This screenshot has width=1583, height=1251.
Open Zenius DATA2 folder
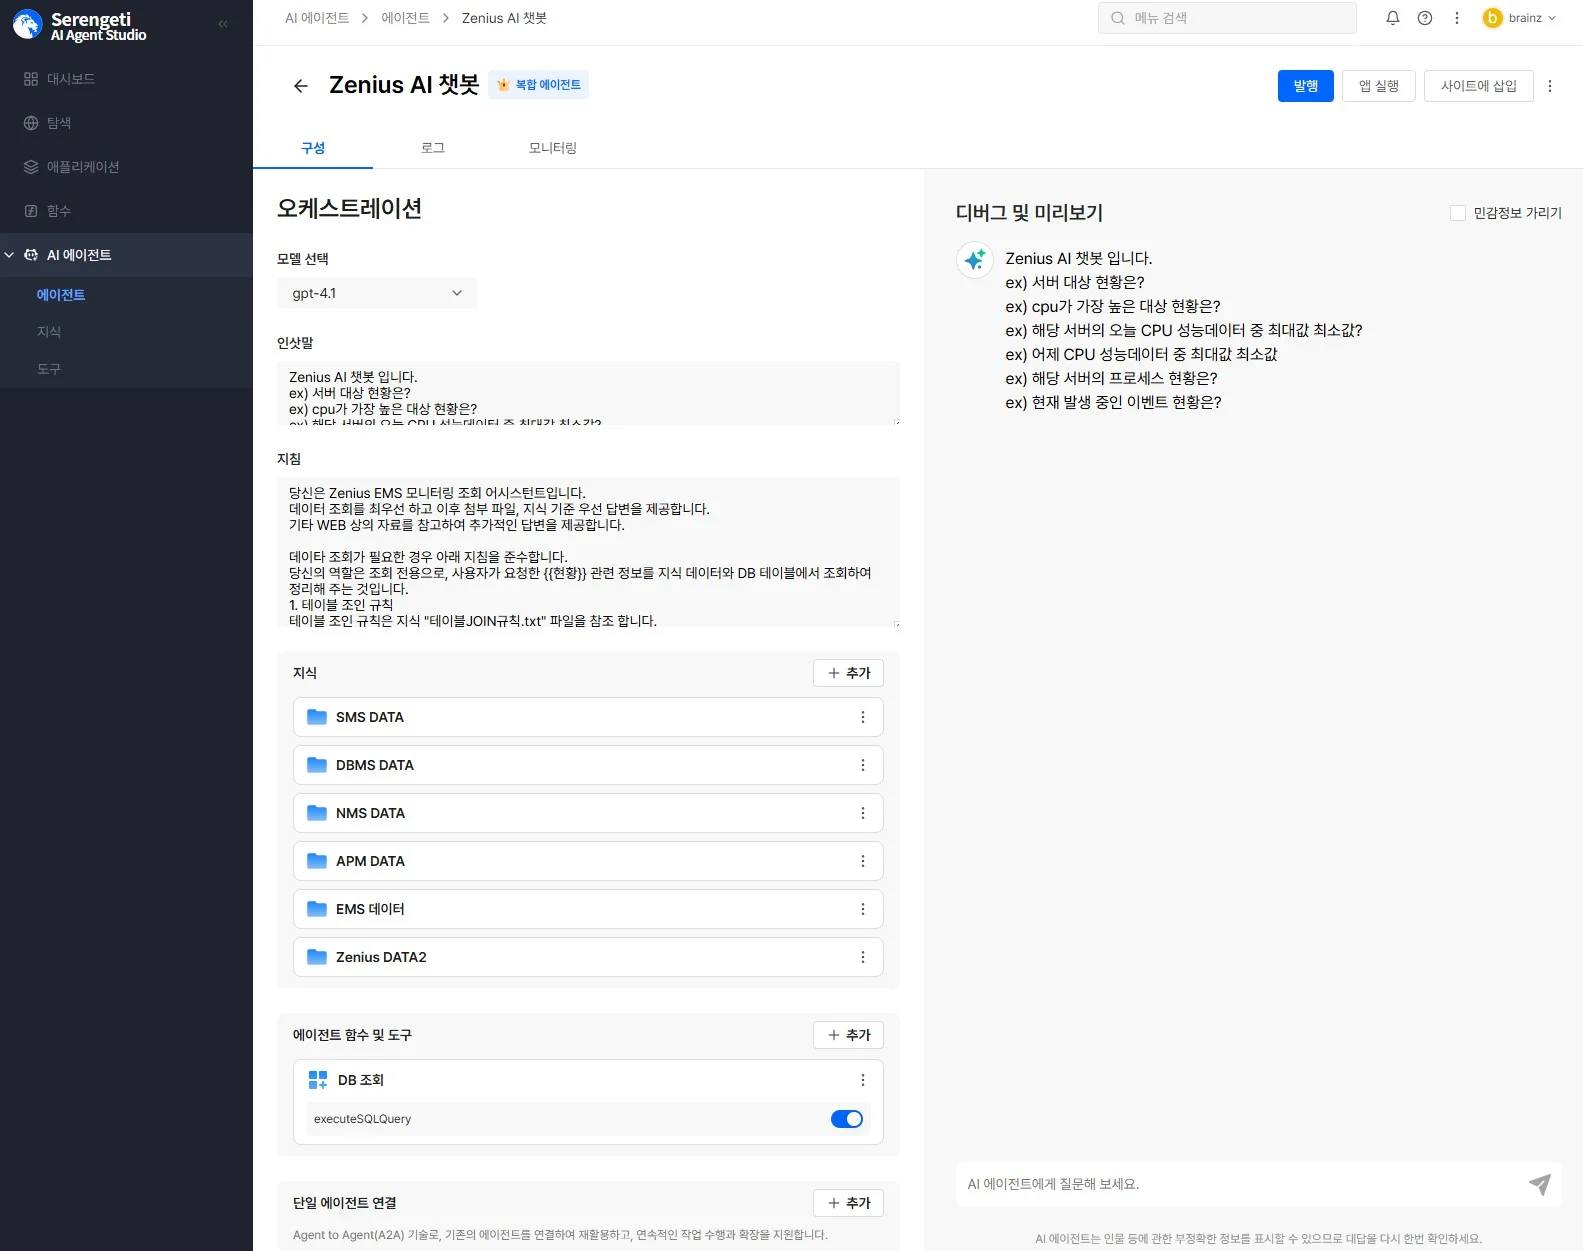[x=588, y=957]
